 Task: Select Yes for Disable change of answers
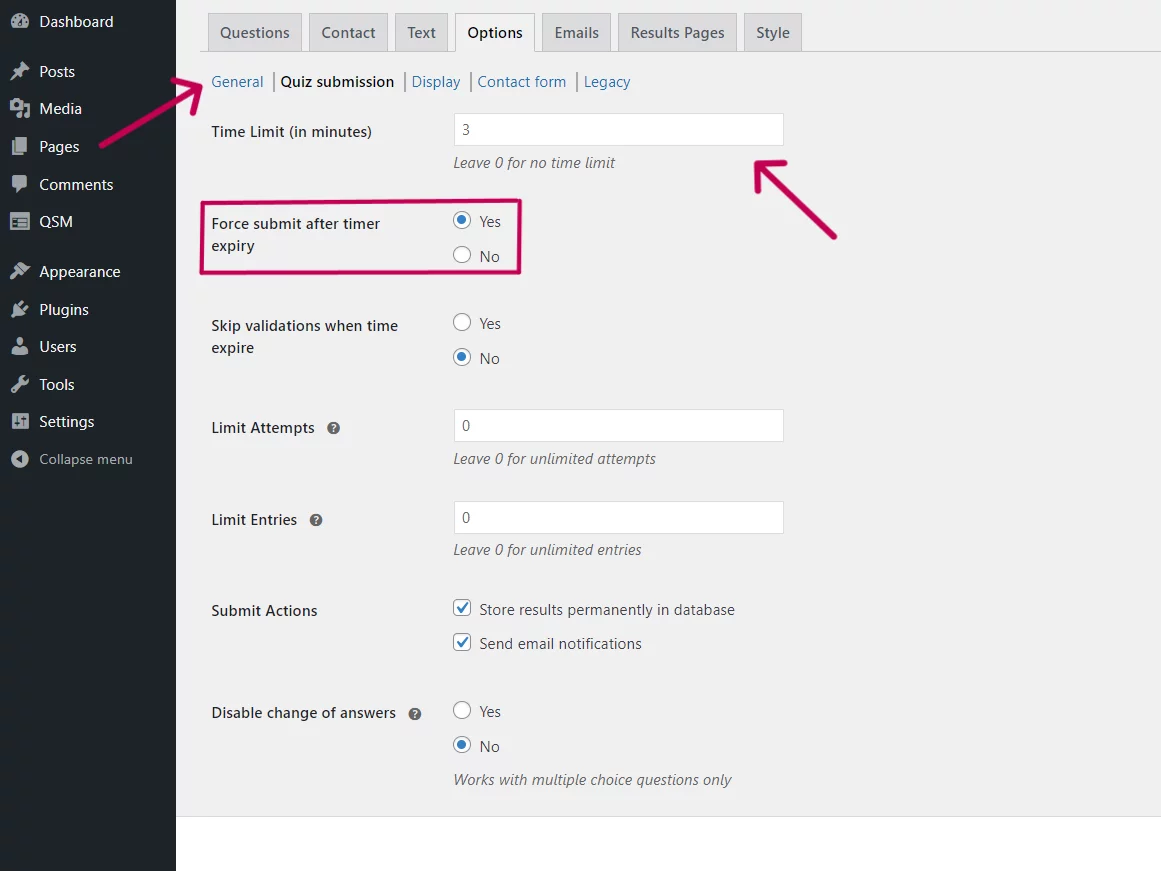[462, 710]
